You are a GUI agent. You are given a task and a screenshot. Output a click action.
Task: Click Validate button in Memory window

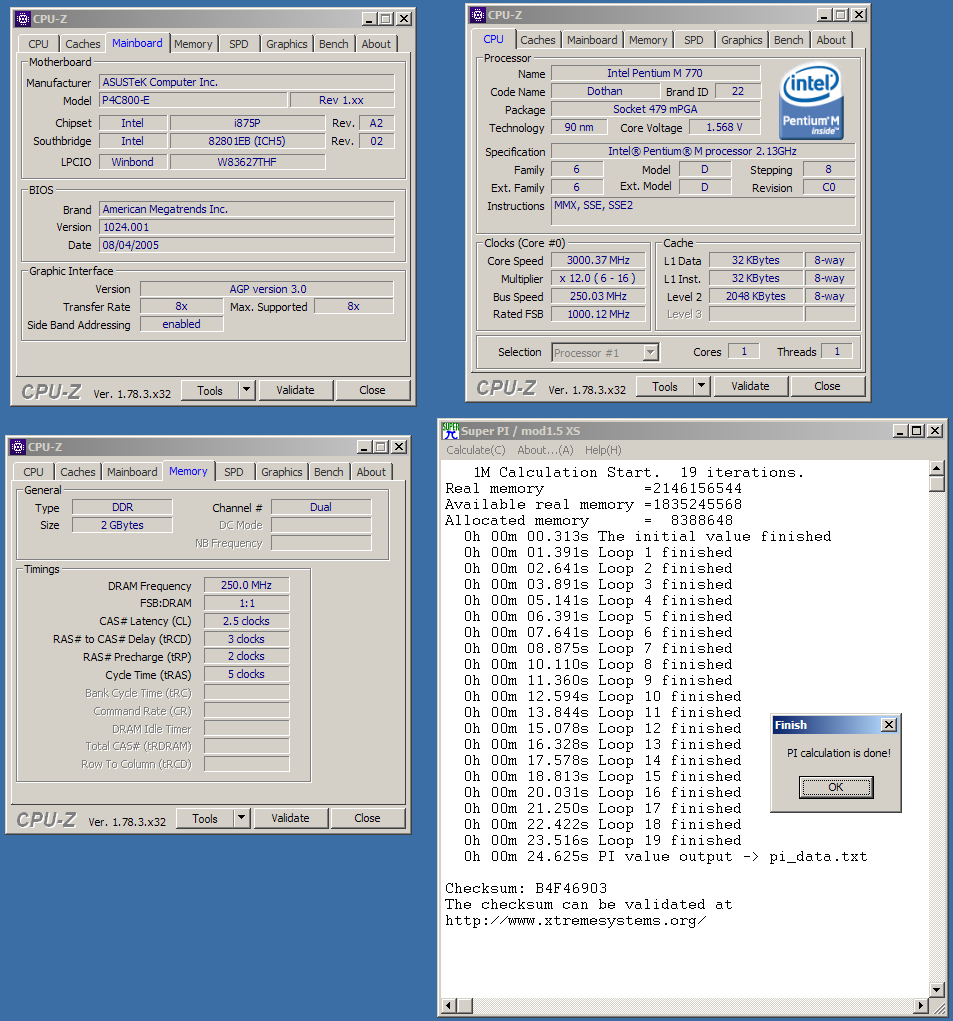coord(290,818)
